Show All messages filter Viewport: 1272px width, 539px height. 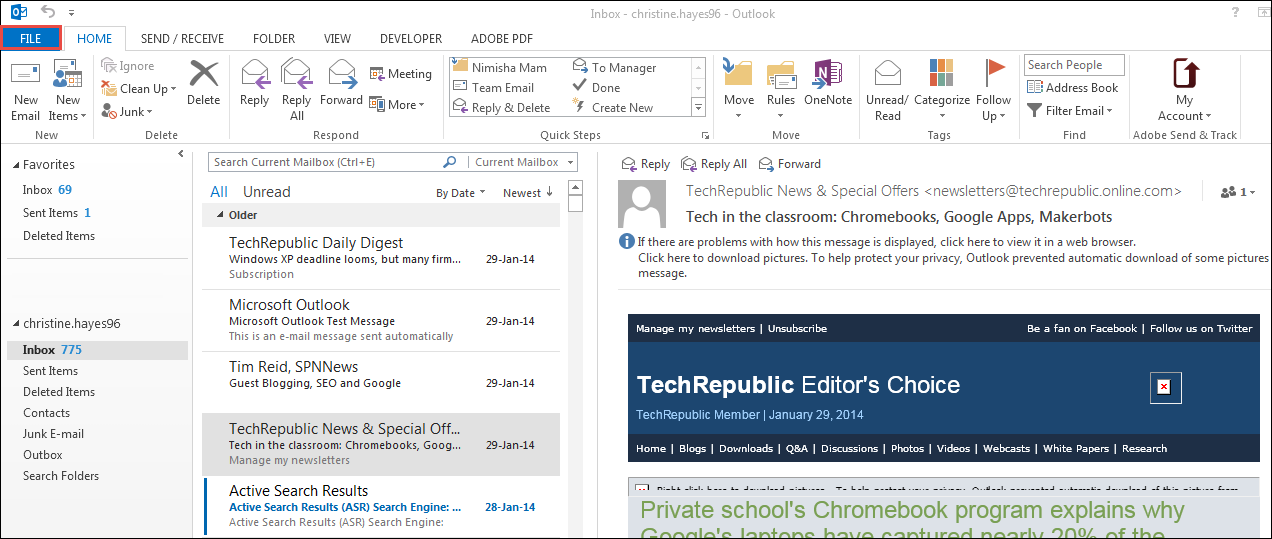(x=219, y=192)
